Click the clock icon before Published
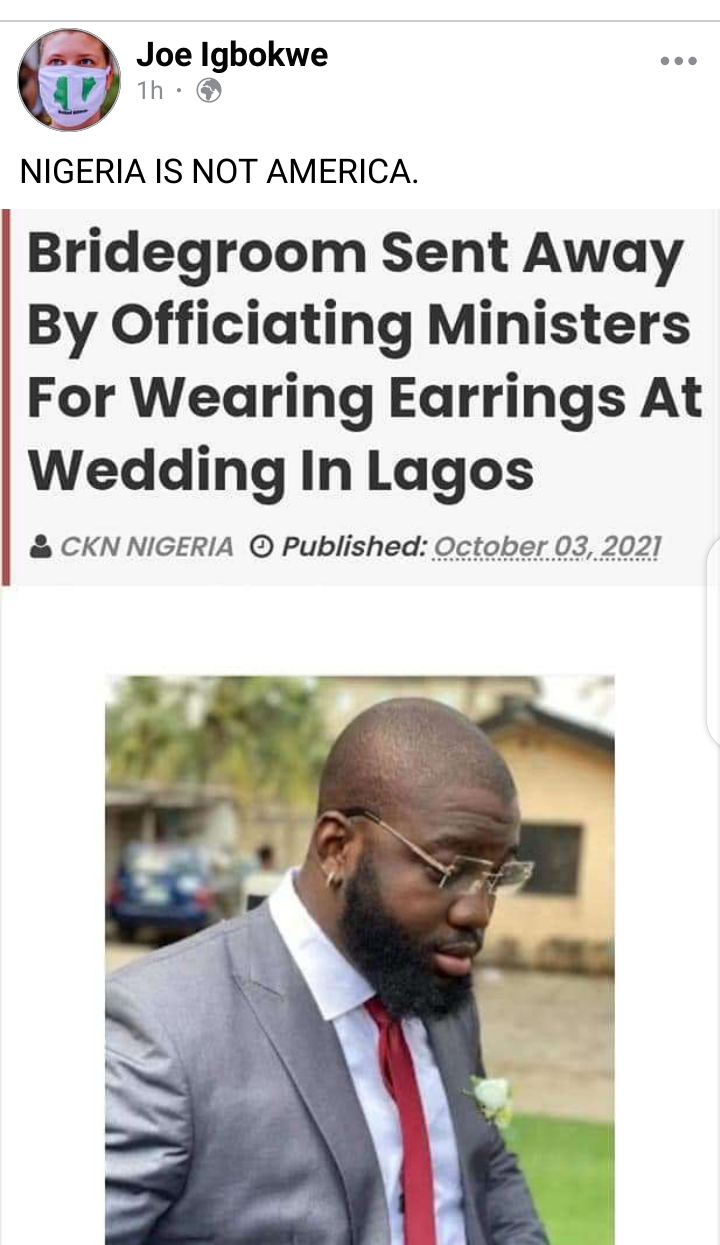 [x=260, y=547]
